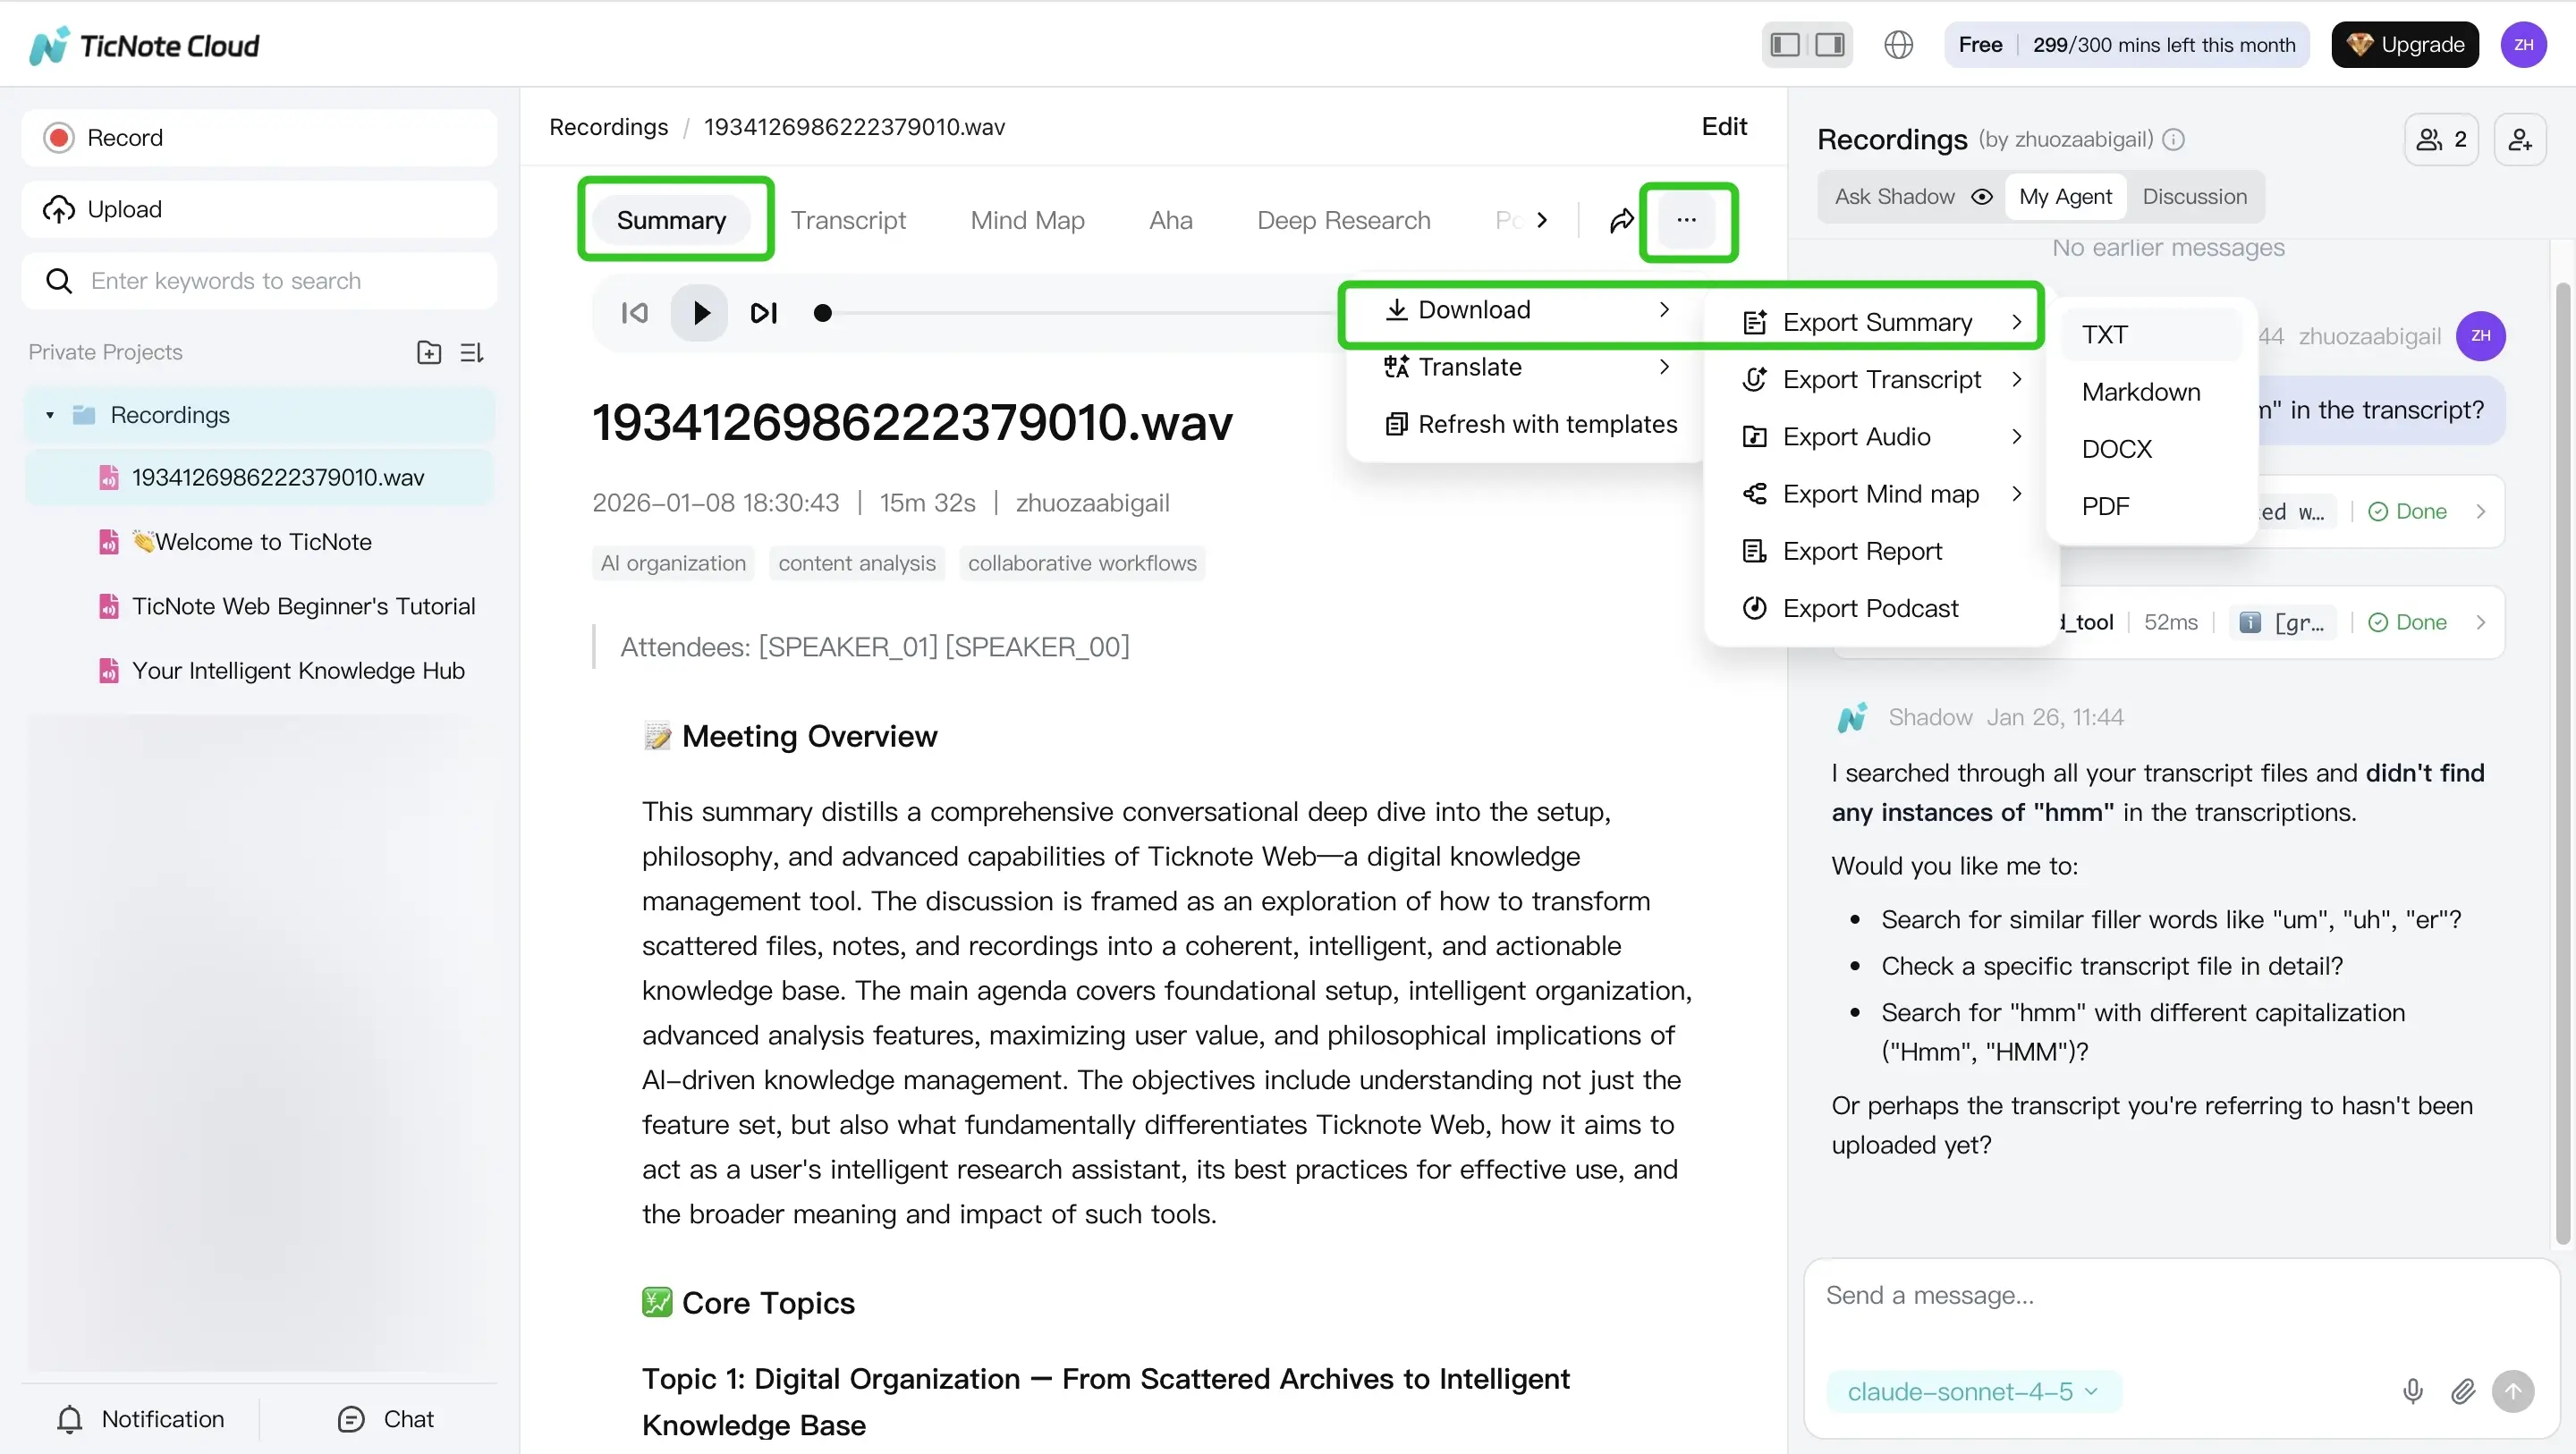This screenshot has width=2576, height=1454.
Task: Toggle the eye visibility next to Ask Shadow
Action: [x=1982, y=196]
